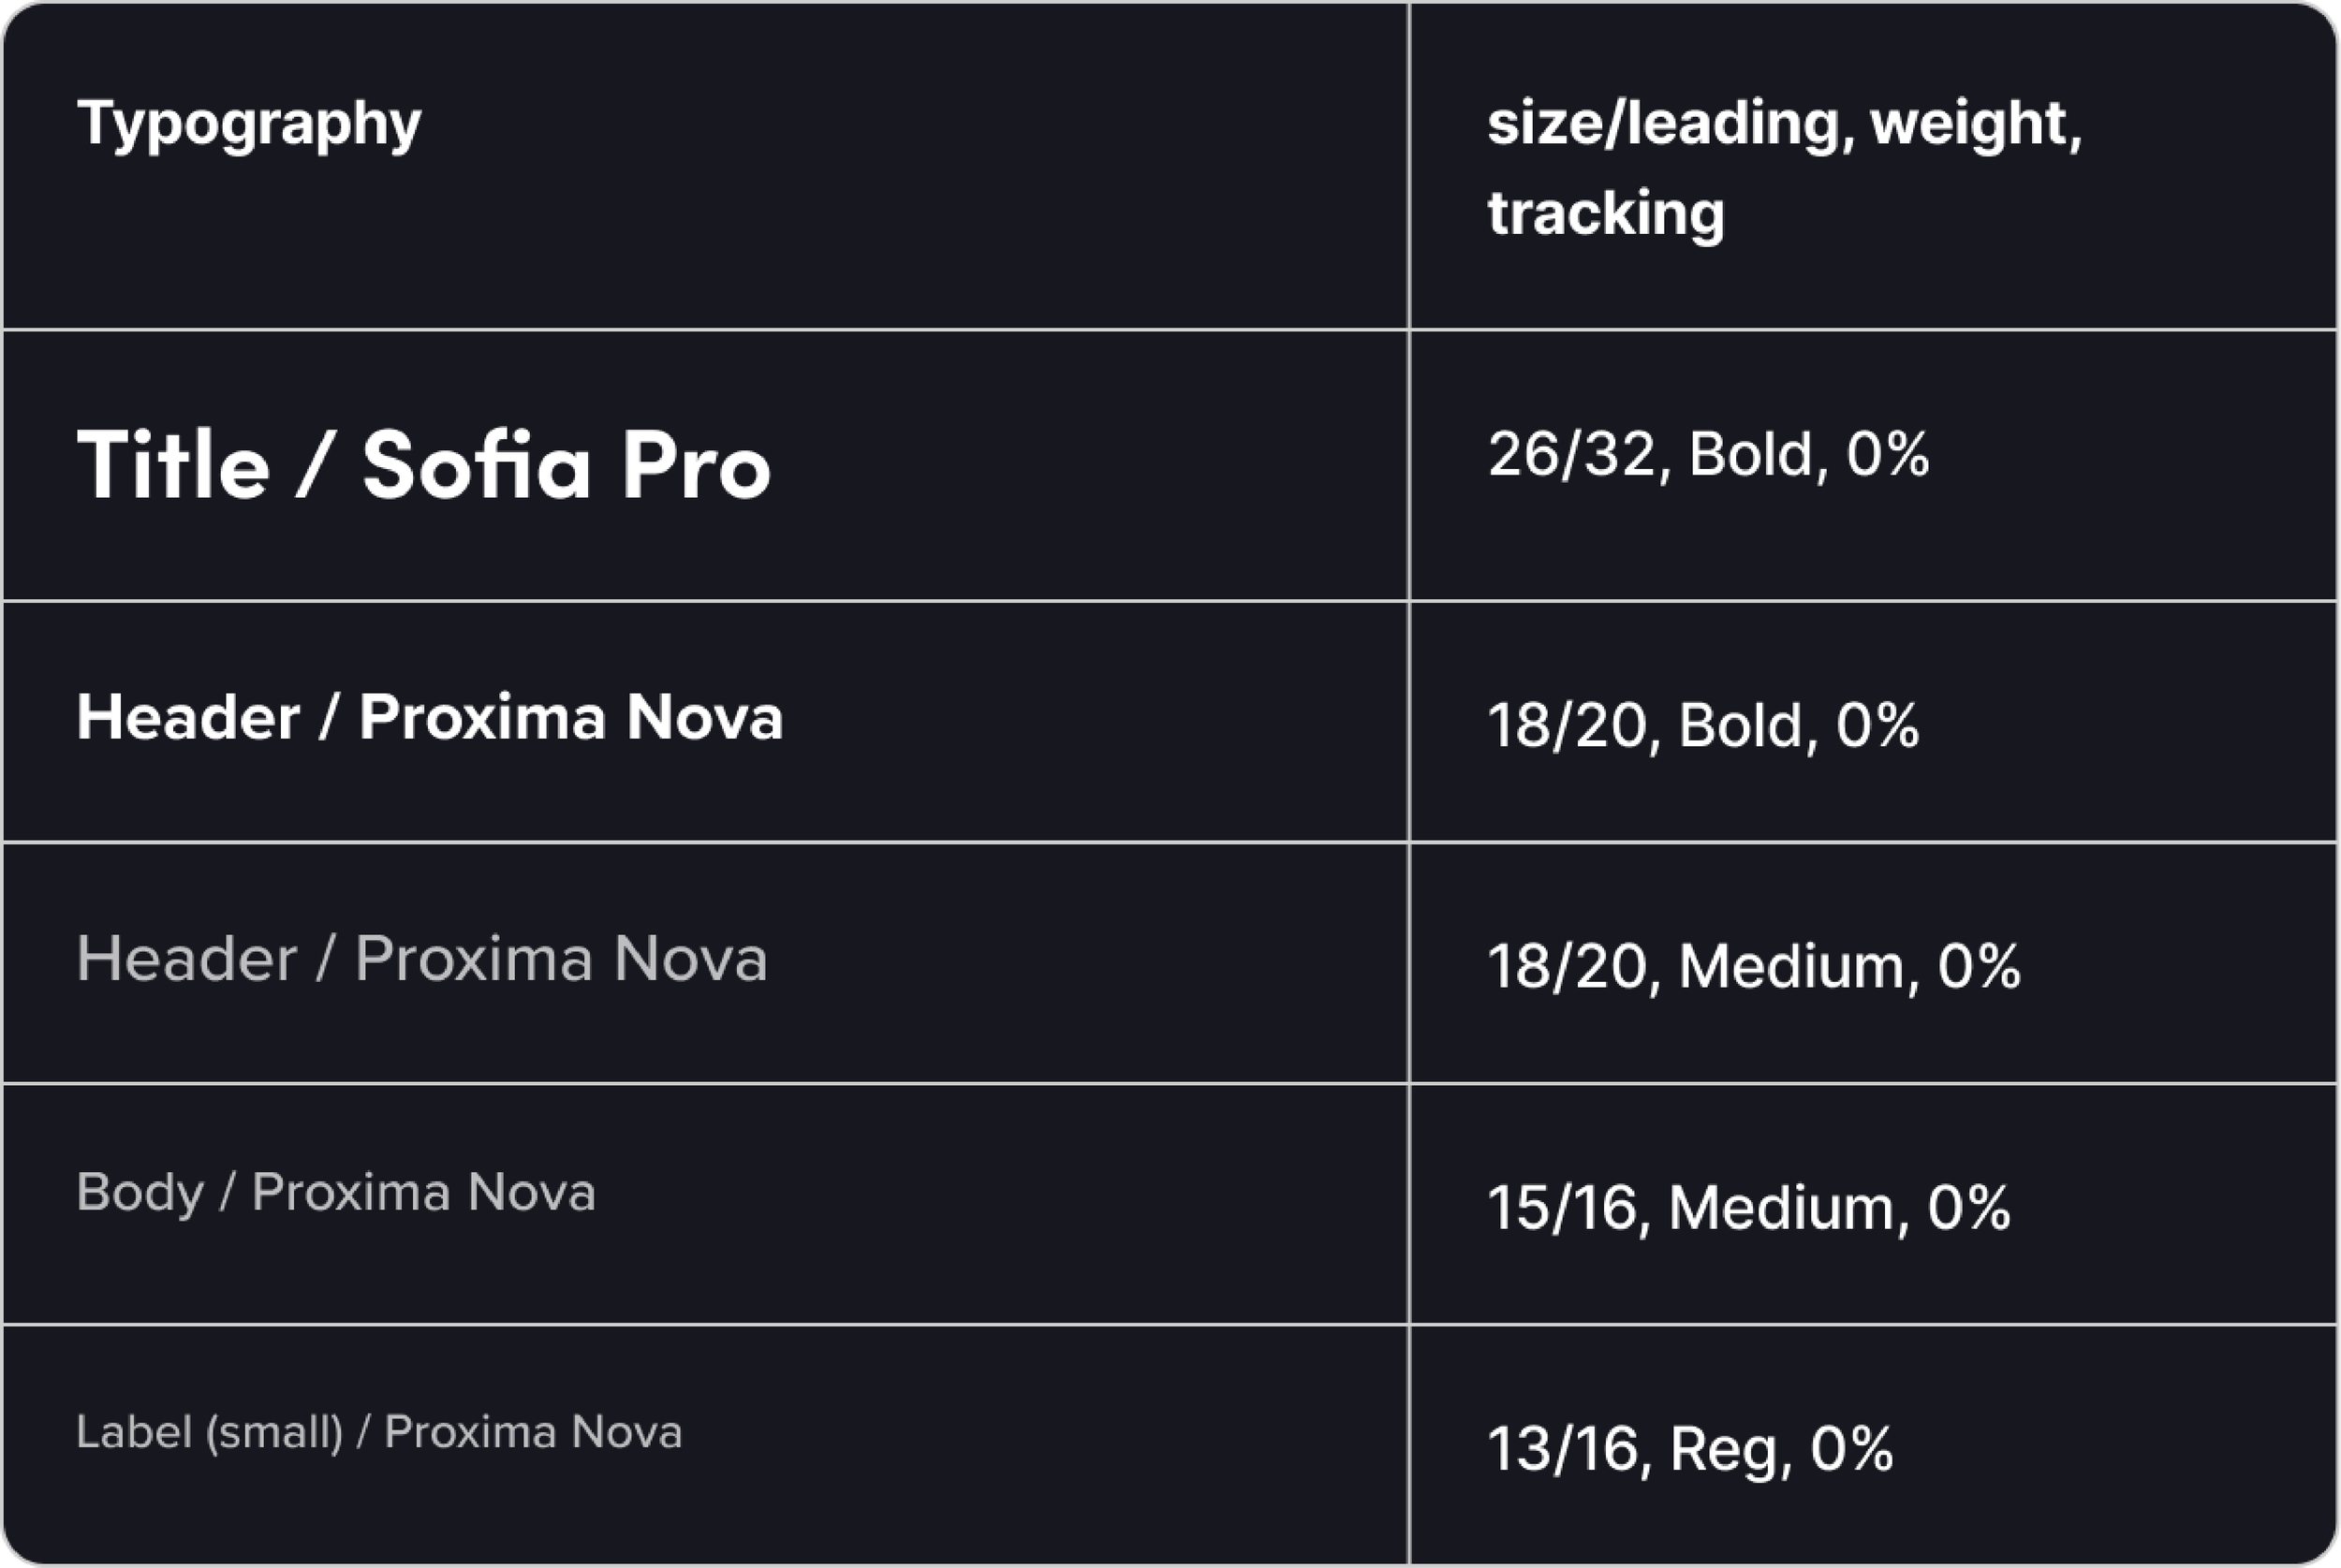The width and height of the screenshot is (2341, 1568).
Task: Select the 'Body / Proxima Nova' sample
Action: 336,1192
